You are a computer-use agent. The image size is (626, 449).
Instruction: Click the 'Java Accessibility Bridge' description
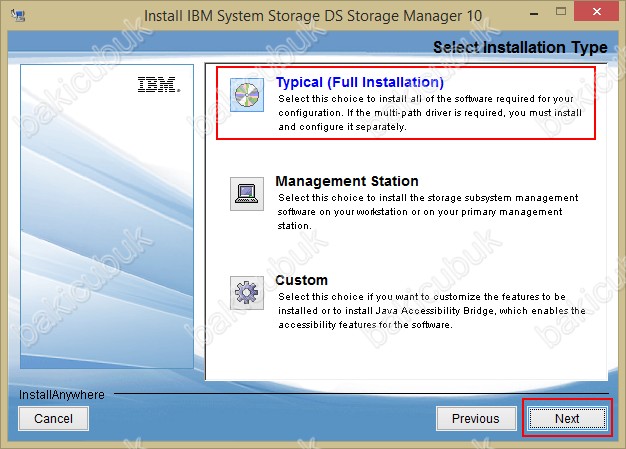(x=432, y=311)
